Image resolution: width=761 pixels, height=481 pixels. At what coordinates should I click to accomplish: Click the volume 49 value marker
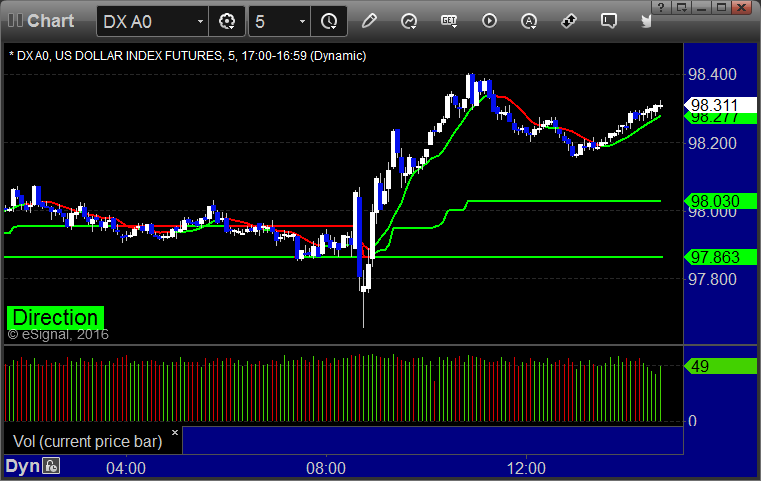(720, 366)
